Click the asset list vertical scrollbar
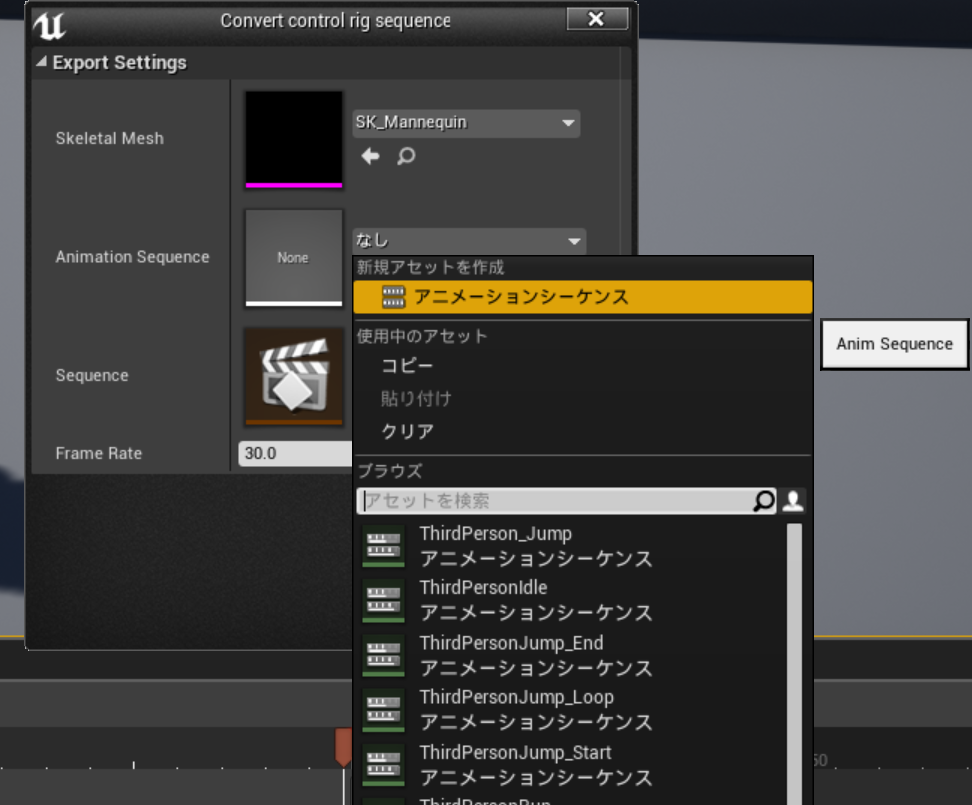Viewport: 972px width, 805px height. click(x=794, y=663)
